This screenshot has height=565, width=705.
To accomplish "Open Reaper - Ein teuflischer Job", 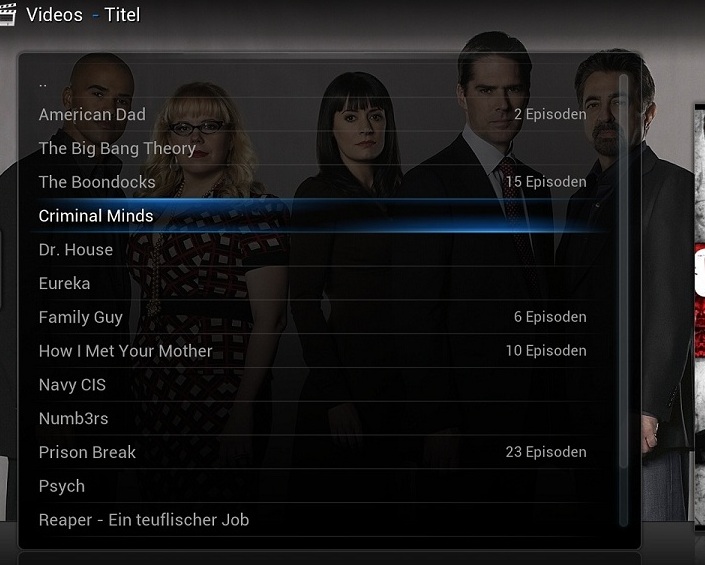I will (317, 520).
